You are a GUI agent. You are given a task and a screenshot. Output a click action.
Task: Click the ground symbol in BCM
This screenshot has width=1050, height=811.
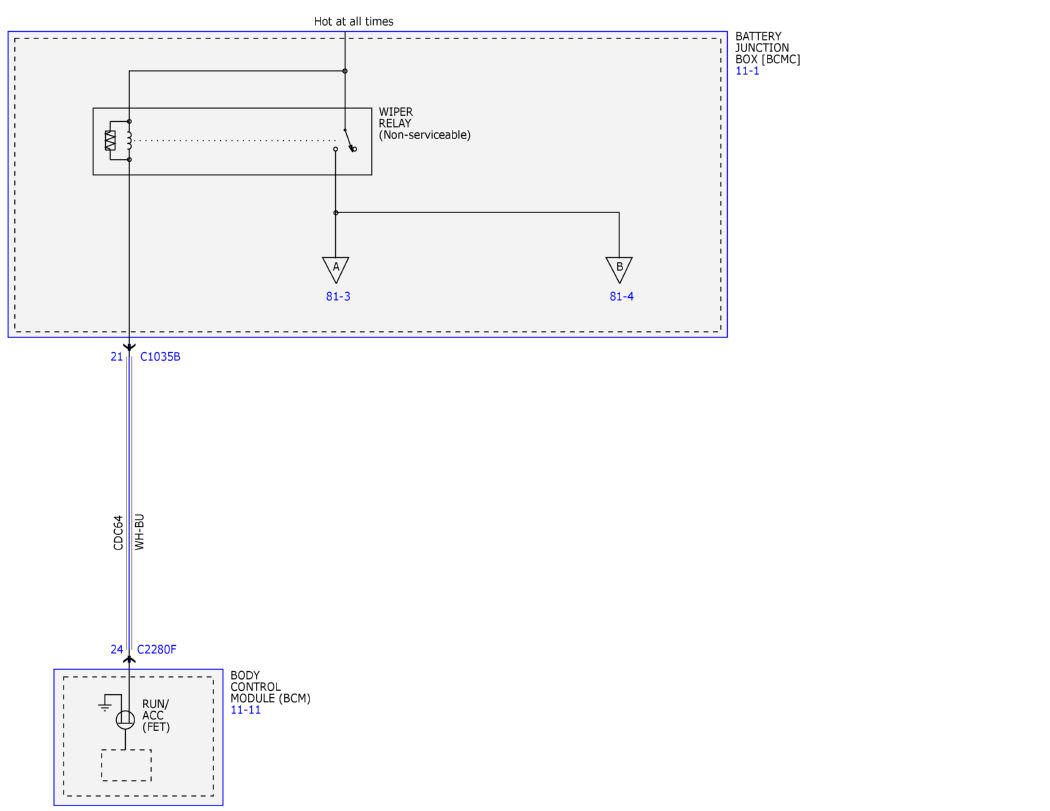pos(104,705)
